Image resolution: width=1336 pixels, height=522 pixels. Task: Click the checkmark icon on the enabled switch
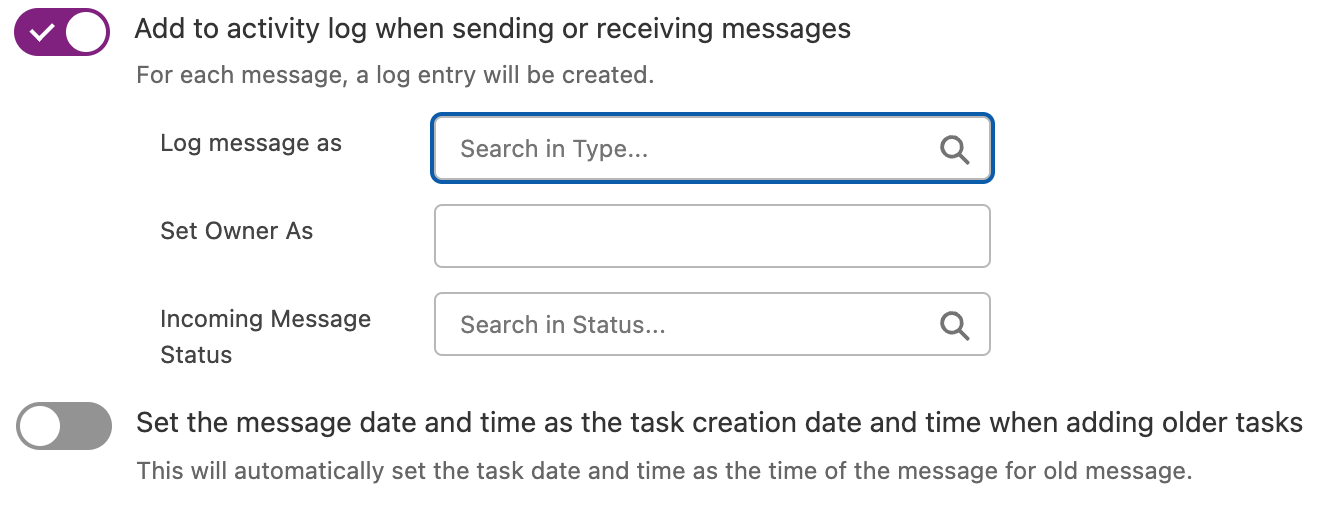pos(41,32)
